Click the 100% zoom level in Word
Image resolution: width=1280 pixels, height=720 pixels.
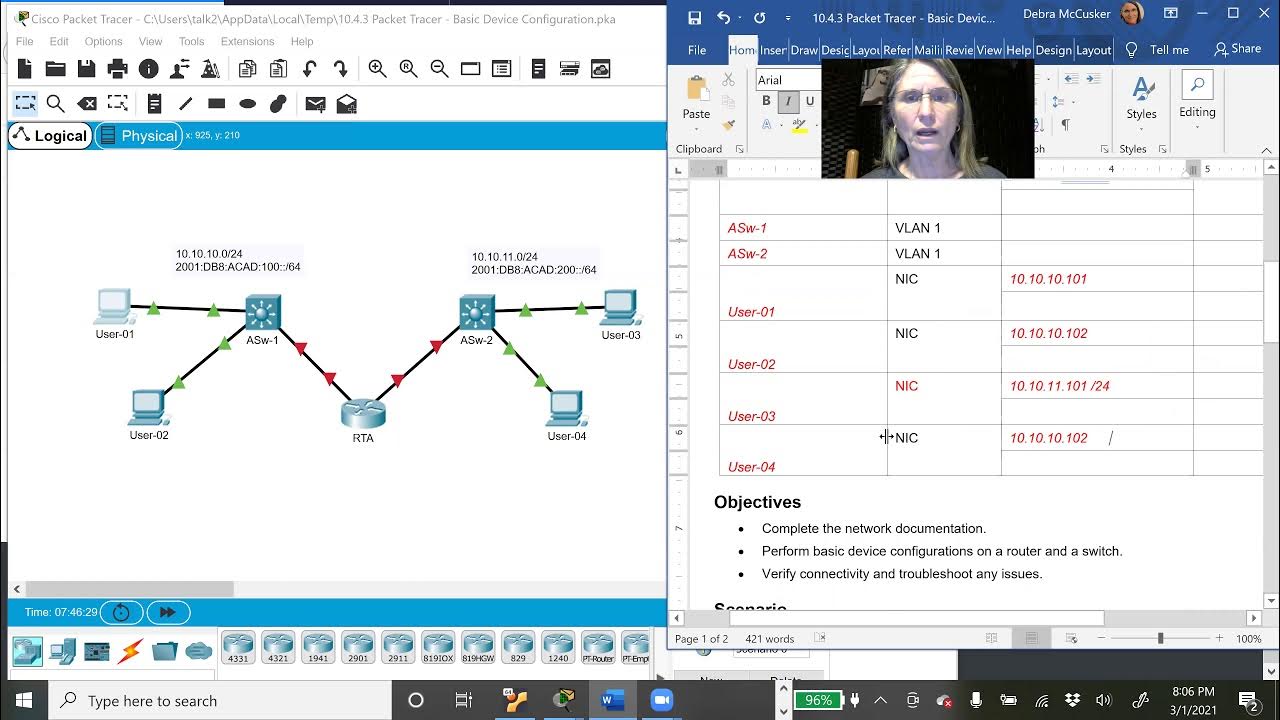coord(1248,638)
